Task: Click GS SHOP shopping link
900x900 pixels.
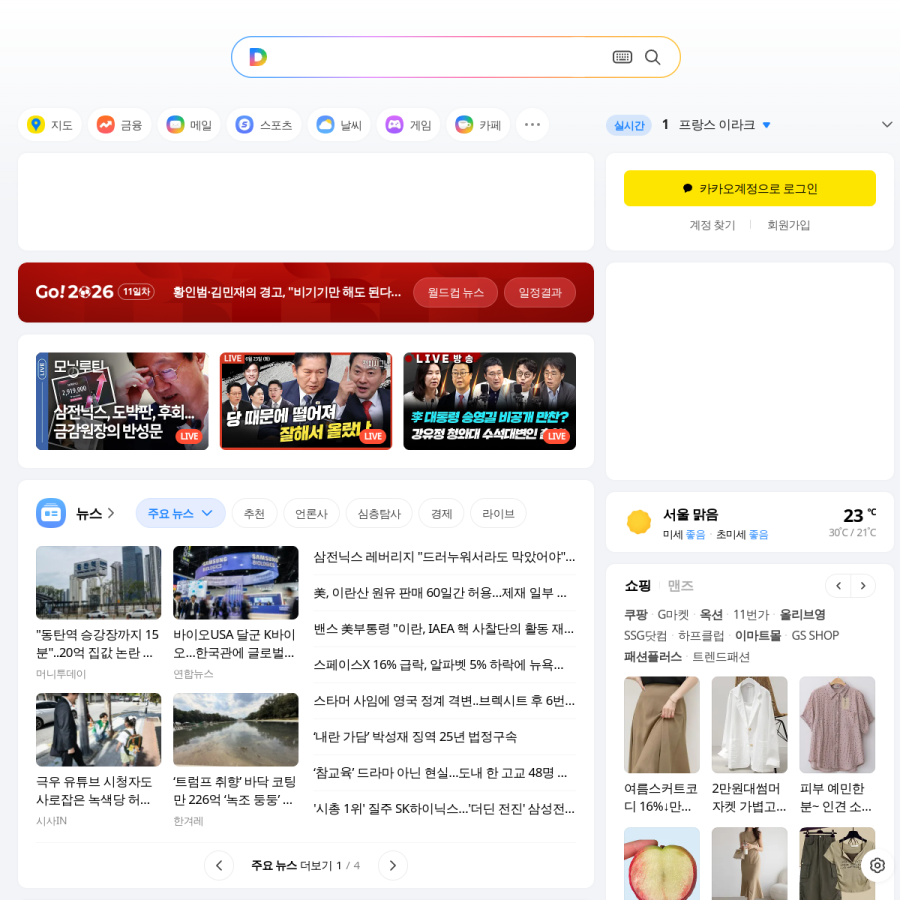Action: pos(815,635)
